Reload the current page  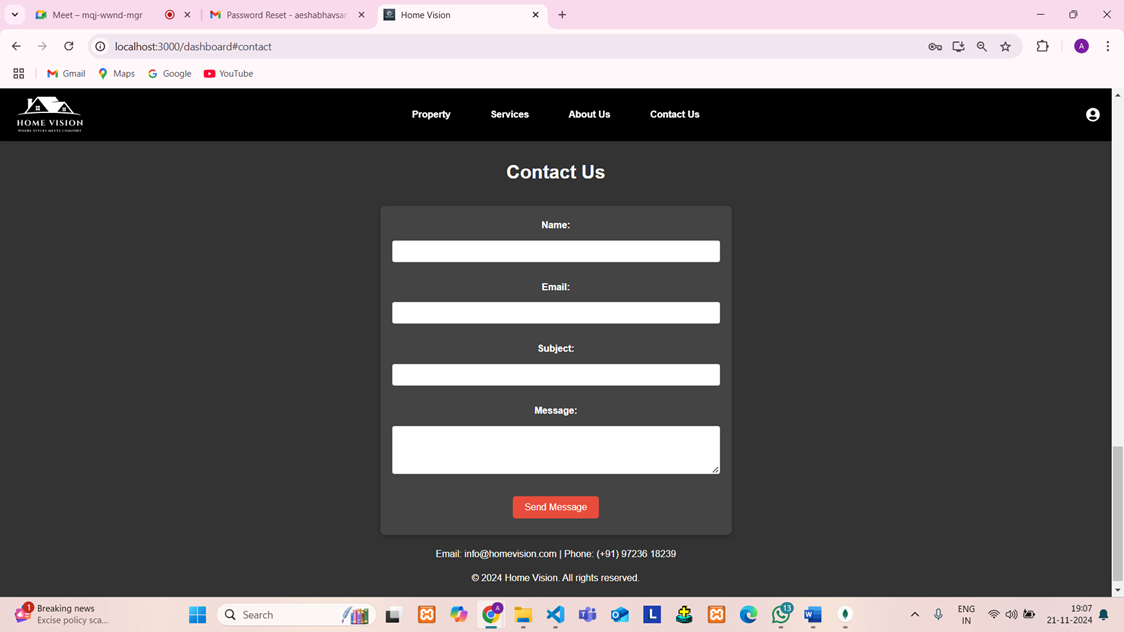[69, 47]
